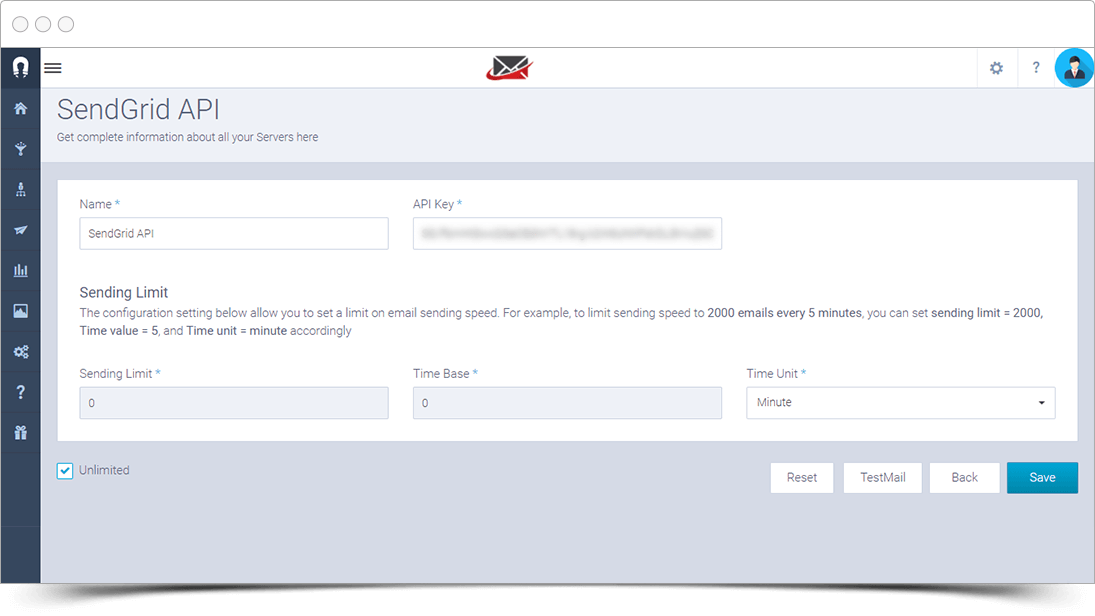
Task: Open the funnel icon in sidebar
Action: point(20,149)
